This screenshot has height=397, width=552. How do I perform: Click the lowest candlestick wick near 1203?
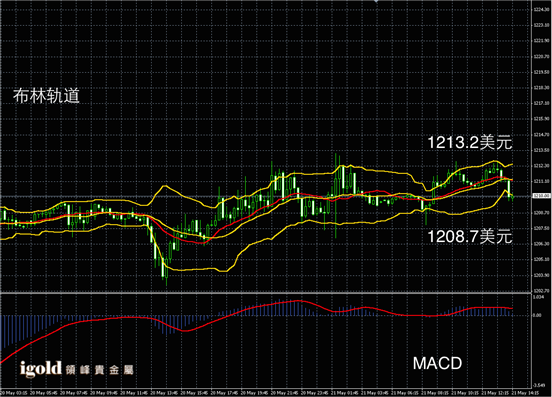pos(167,281)
